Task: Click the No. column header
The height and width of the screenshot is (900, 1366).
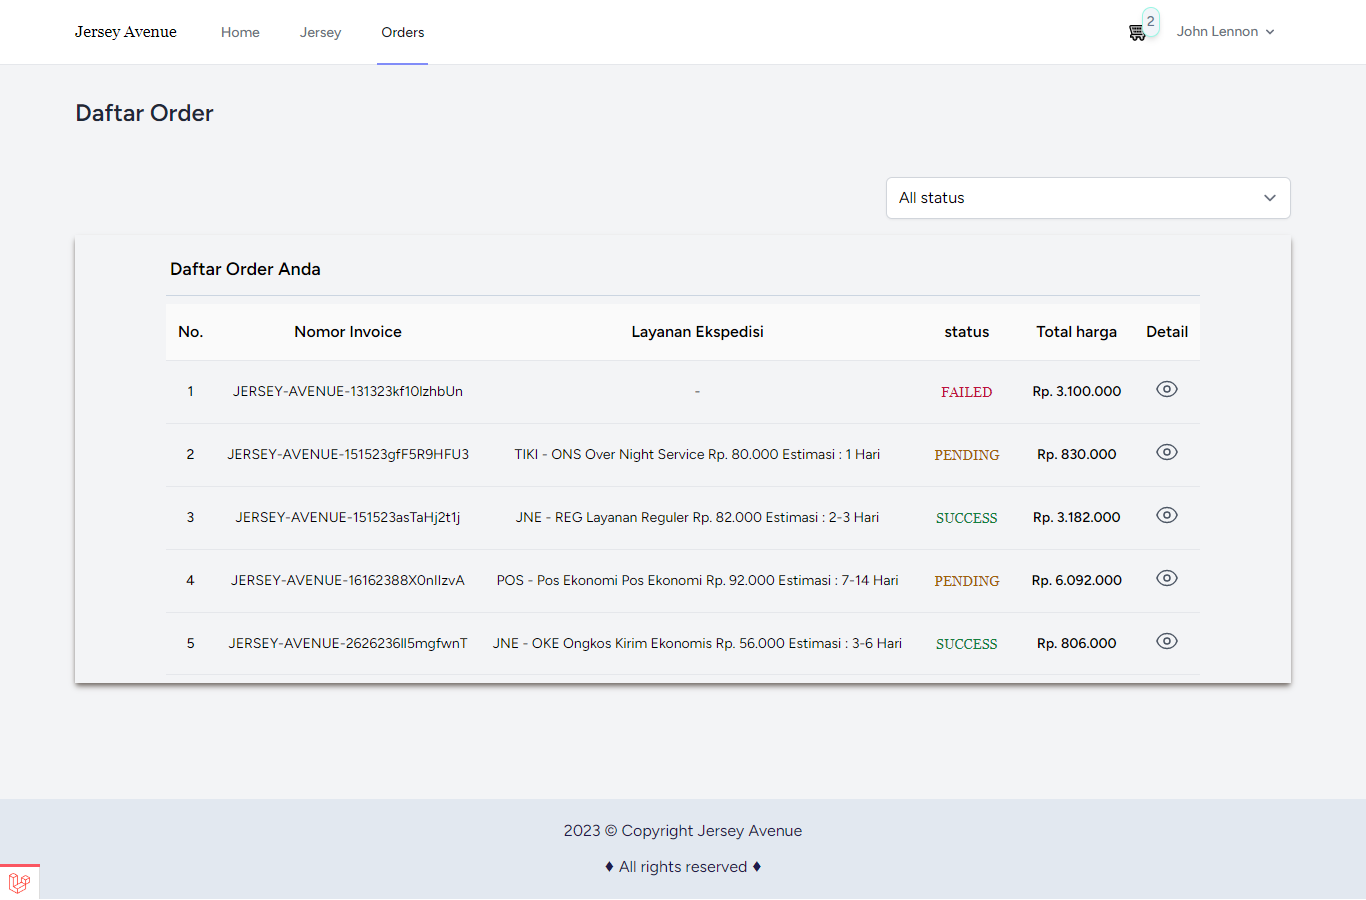Action: pos(190,332)
